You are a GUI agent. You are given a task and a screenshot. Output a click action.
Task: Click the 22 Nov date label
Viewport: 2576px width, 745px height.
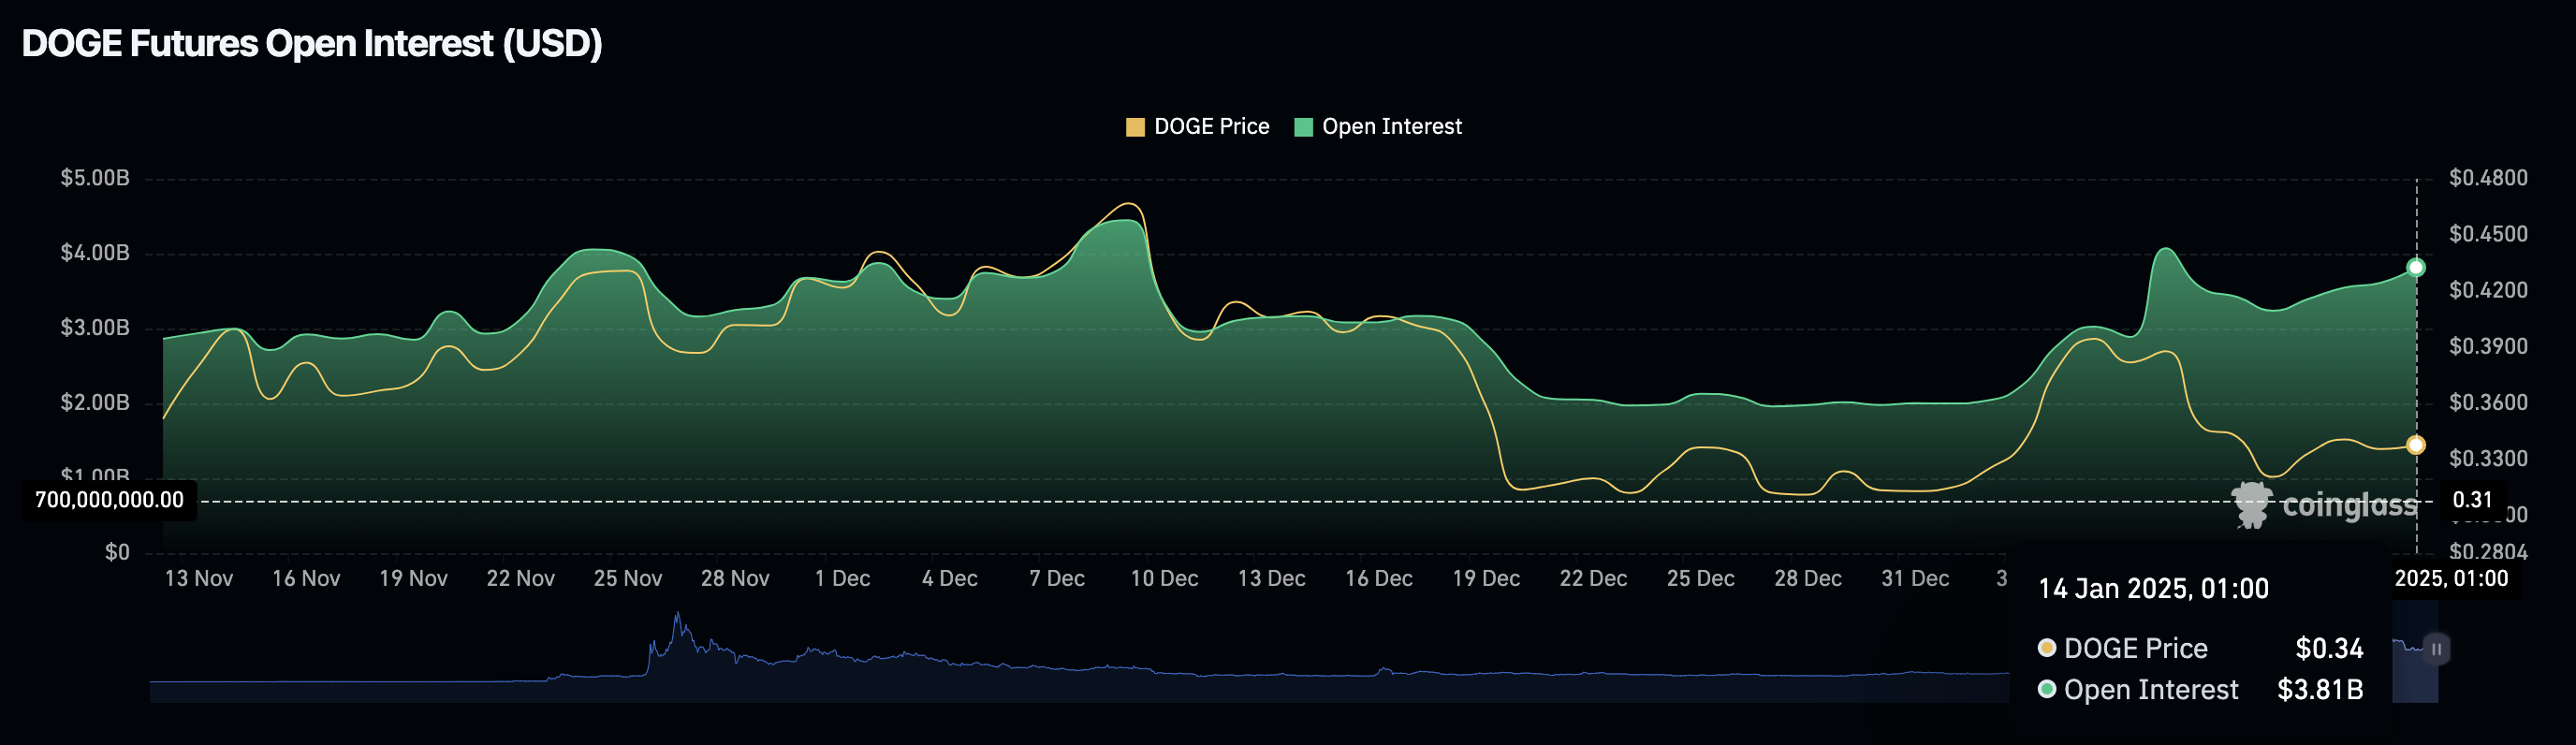tap(520, 579)
